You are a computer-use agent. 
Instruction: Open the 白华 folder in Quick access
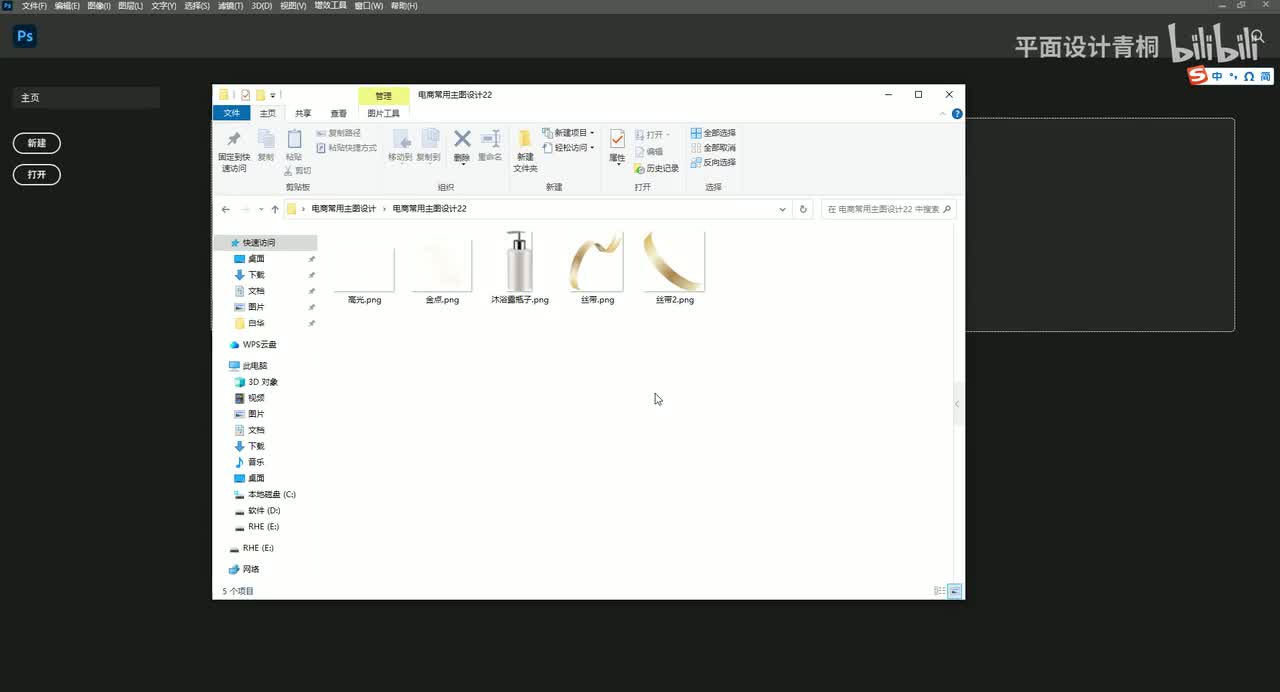256,323
